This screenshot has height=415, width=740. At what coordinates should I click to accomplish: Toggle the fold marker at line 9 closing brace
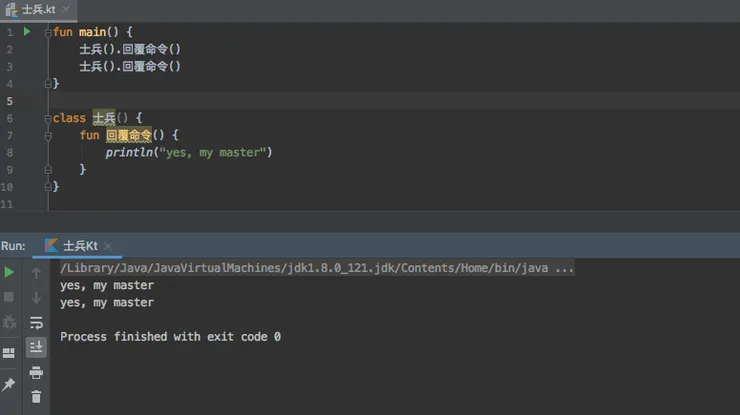(48, 169)
